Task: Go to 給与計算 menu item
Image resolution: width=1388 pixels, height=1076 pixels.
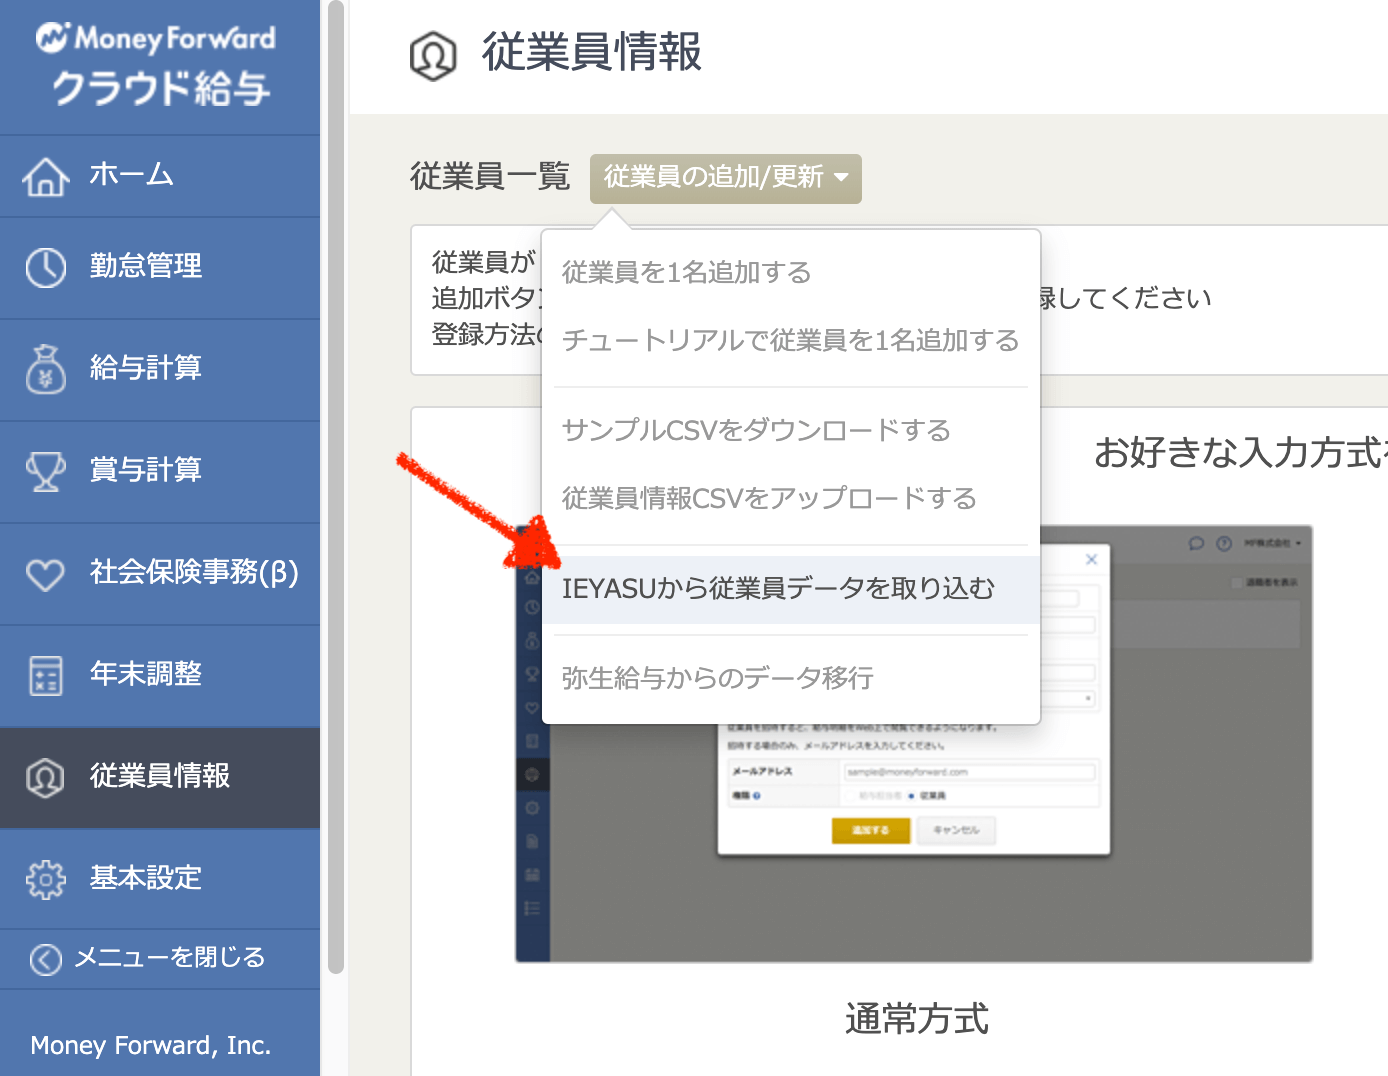Action: pyautogui.click(x=160, y=370)
